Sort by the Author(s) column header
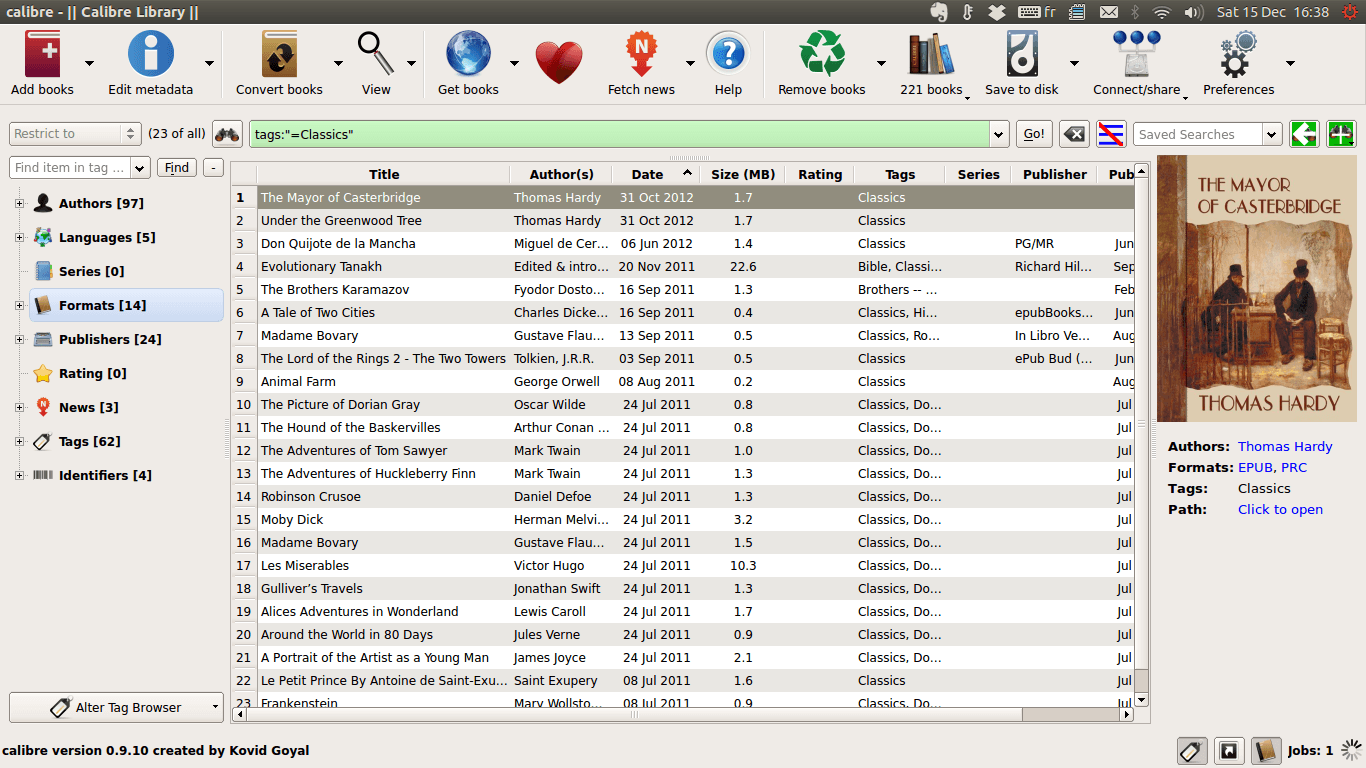 click(x=561, y=174)
